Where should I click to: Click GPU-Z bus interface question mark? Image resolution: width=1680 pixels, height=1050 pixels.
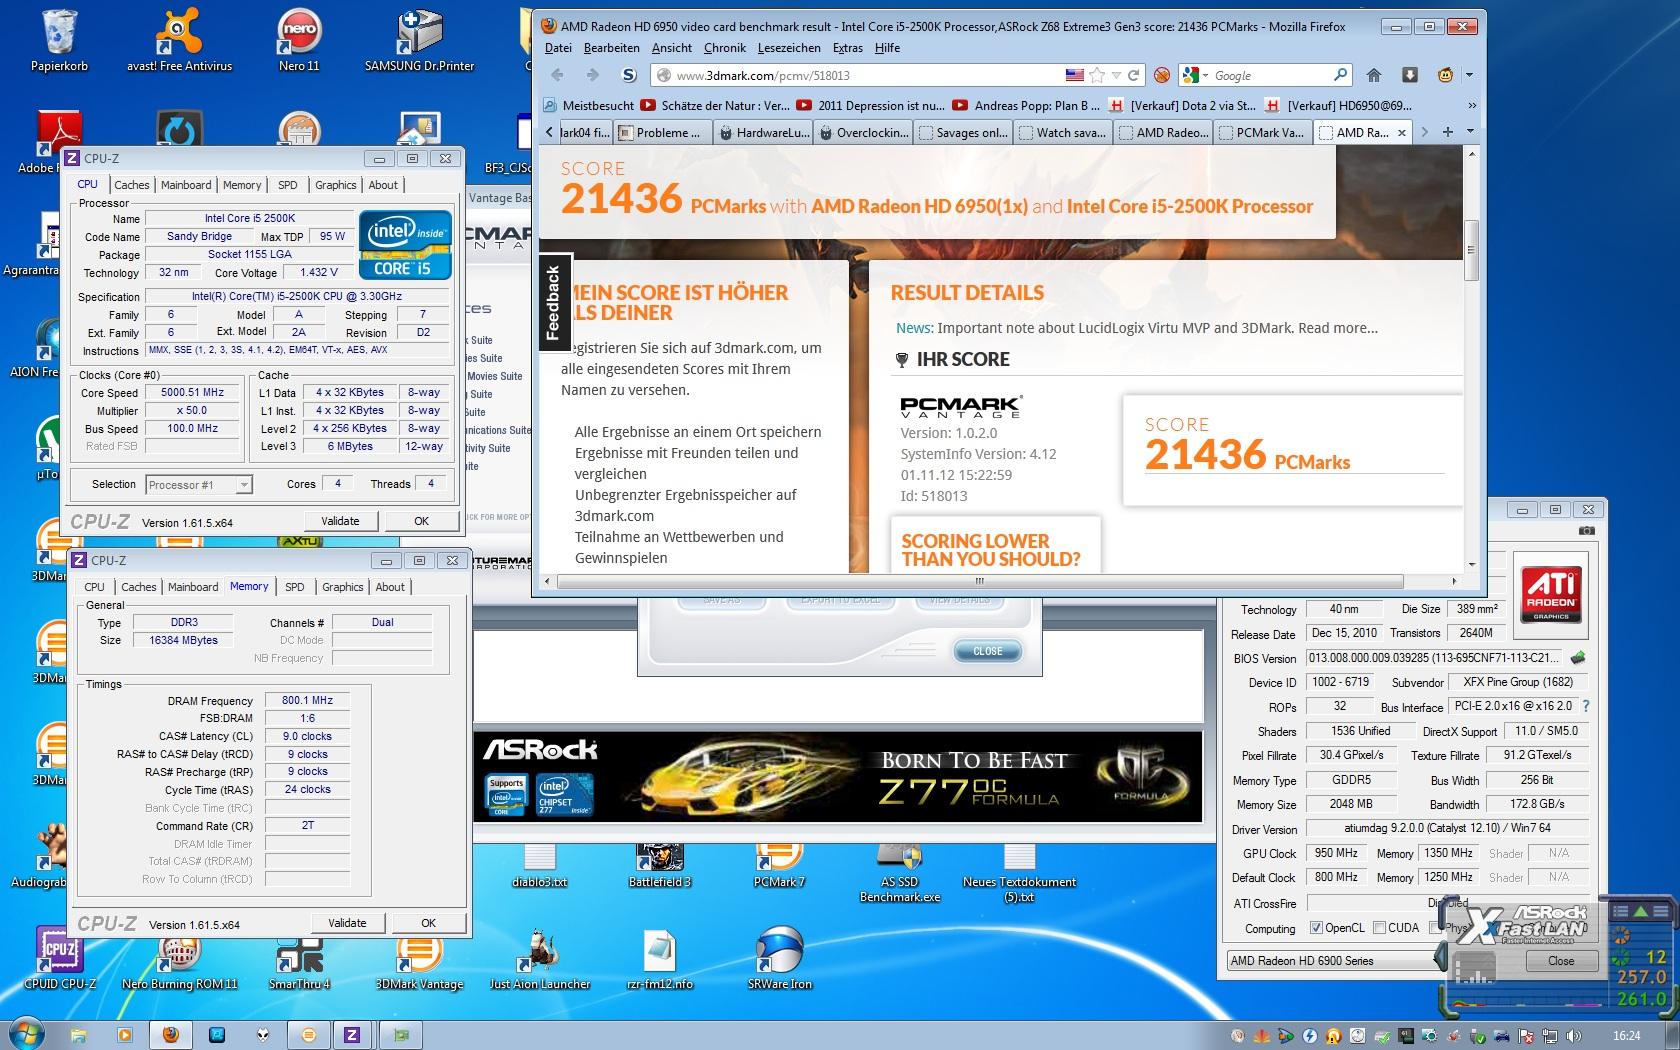(1586, 706)
